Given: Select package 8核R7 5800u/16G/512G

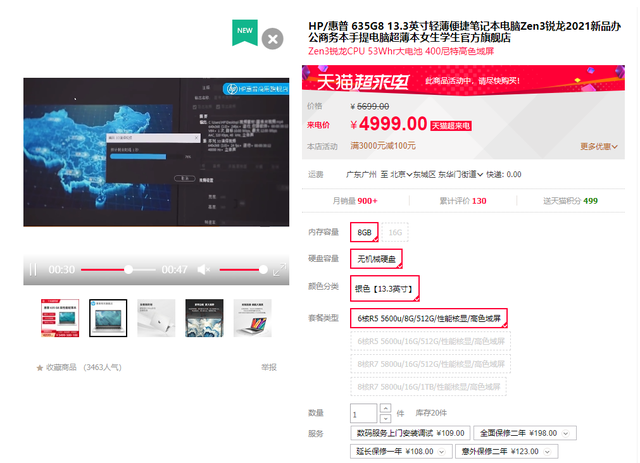Looking at the screenshot, I should [431, 364].
